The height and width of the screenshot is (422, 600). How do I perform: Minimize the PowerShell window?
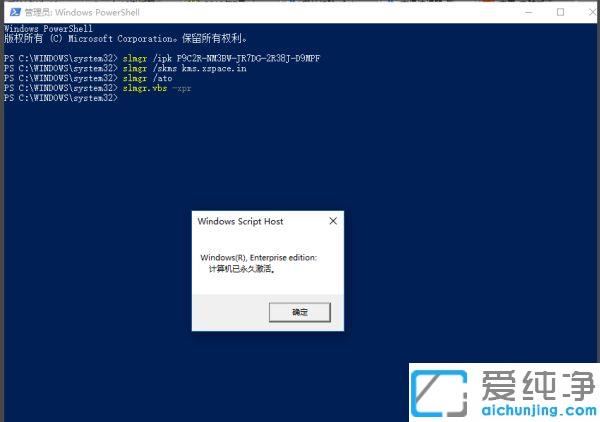point(528,12)
